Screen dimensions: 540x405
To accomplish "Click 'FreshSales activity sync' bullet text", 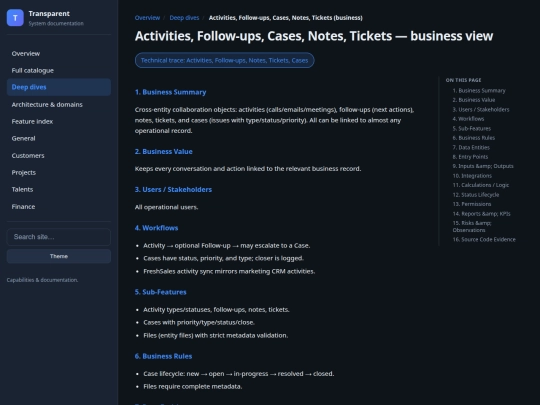I will [x=229, y=271].
